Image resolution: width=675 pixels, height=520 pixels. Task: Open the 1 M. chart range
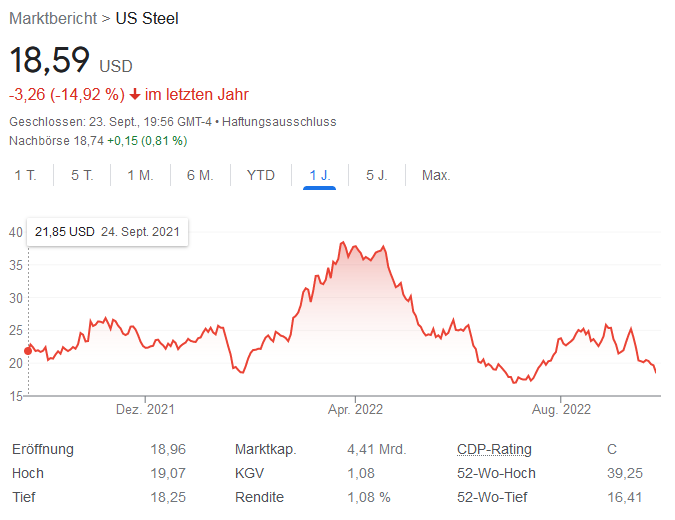coord(140,175)
